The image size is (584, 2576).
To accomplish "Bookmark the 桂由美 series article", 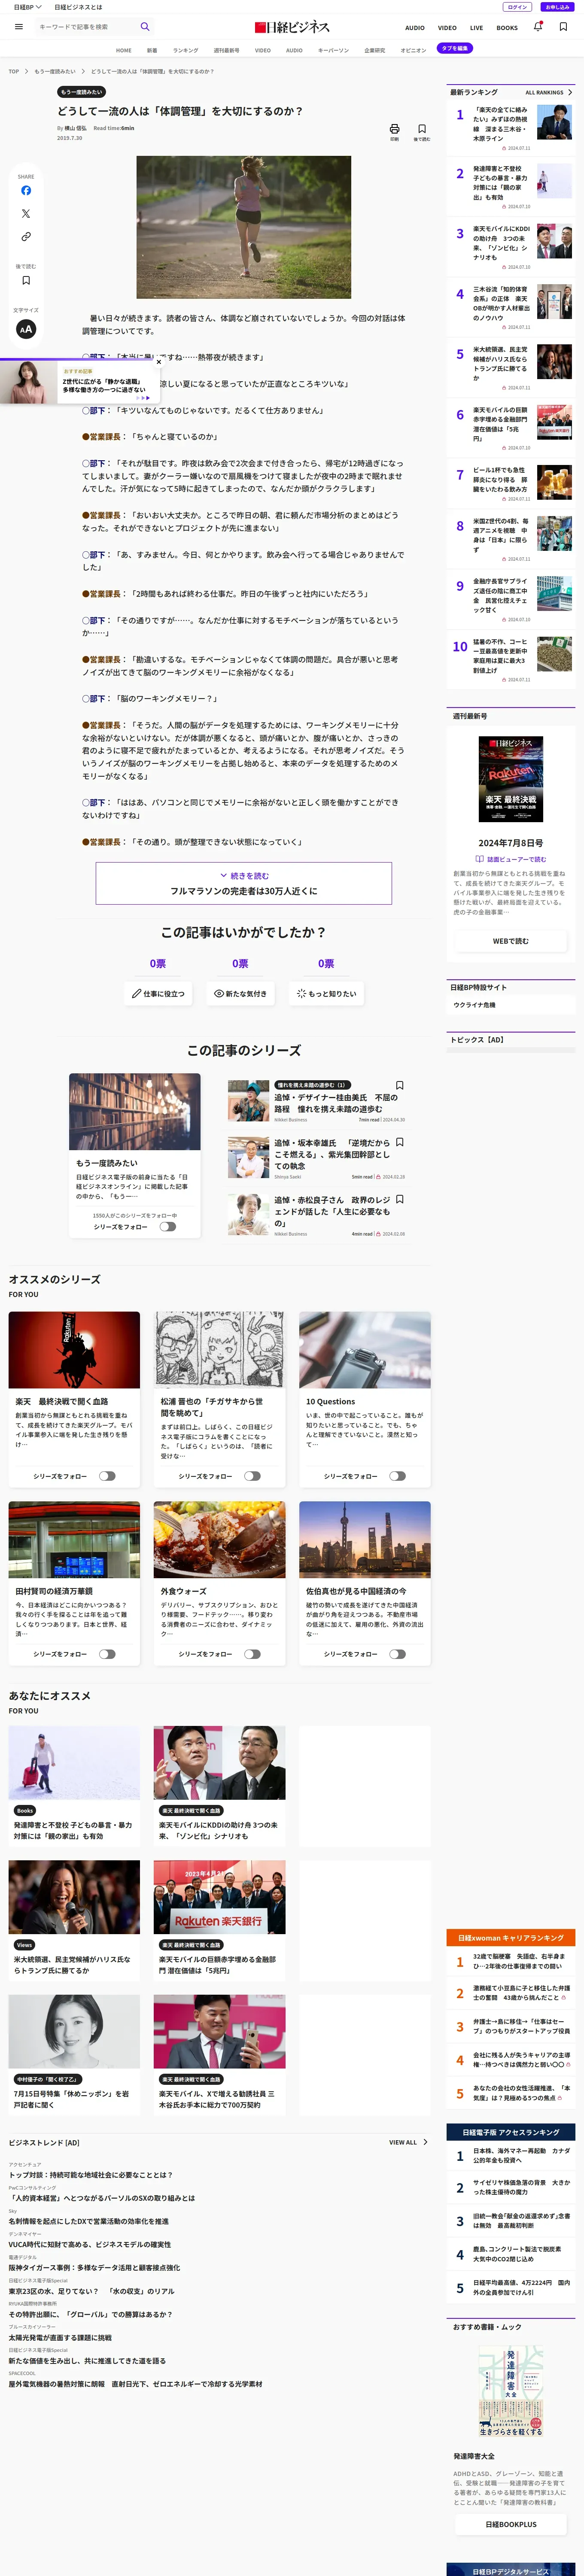I will click(x=400, y=1085).
